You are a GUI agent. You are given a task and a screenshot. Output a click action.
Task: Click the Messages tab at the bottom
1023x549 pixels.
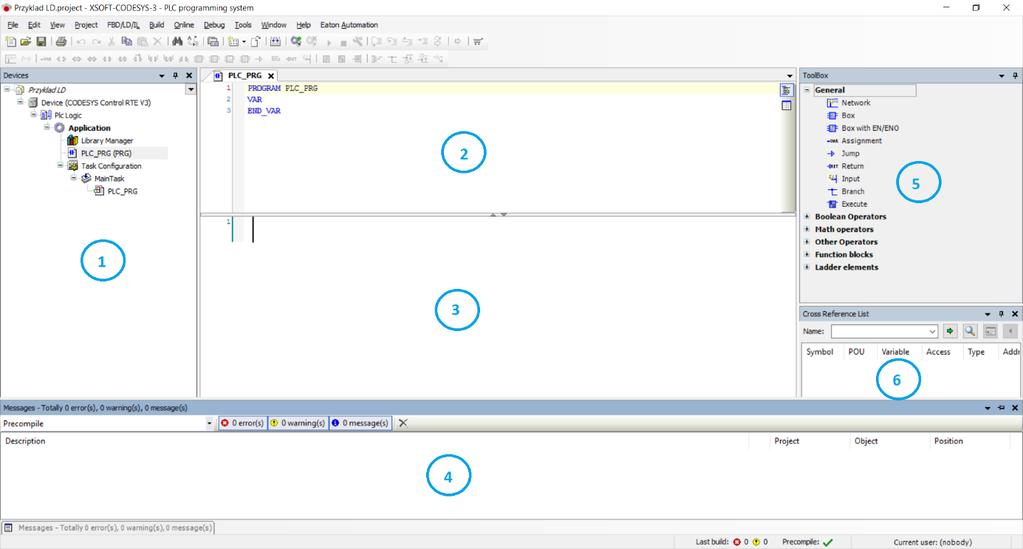click(x=108, y=527)
